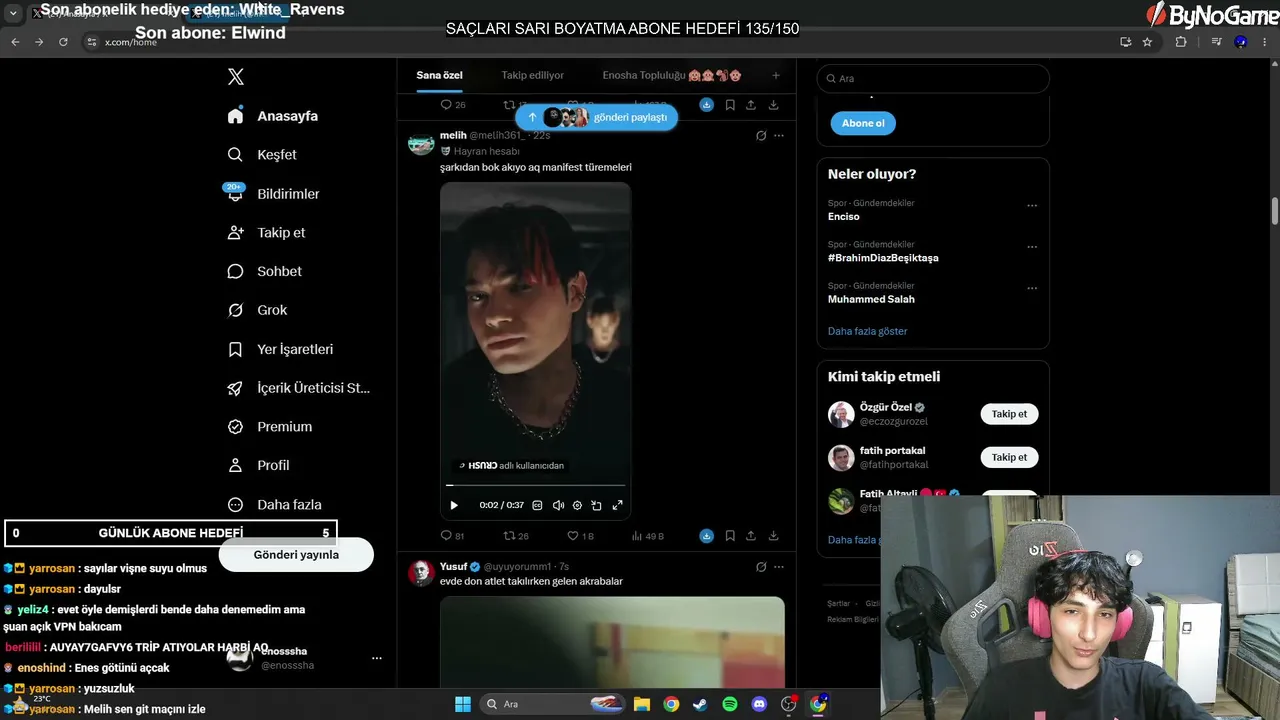Open options for #BrahimDiazBeşiktaşa trend
This screenshot has height=720, width=1280.
click(x=1032, y=247)
